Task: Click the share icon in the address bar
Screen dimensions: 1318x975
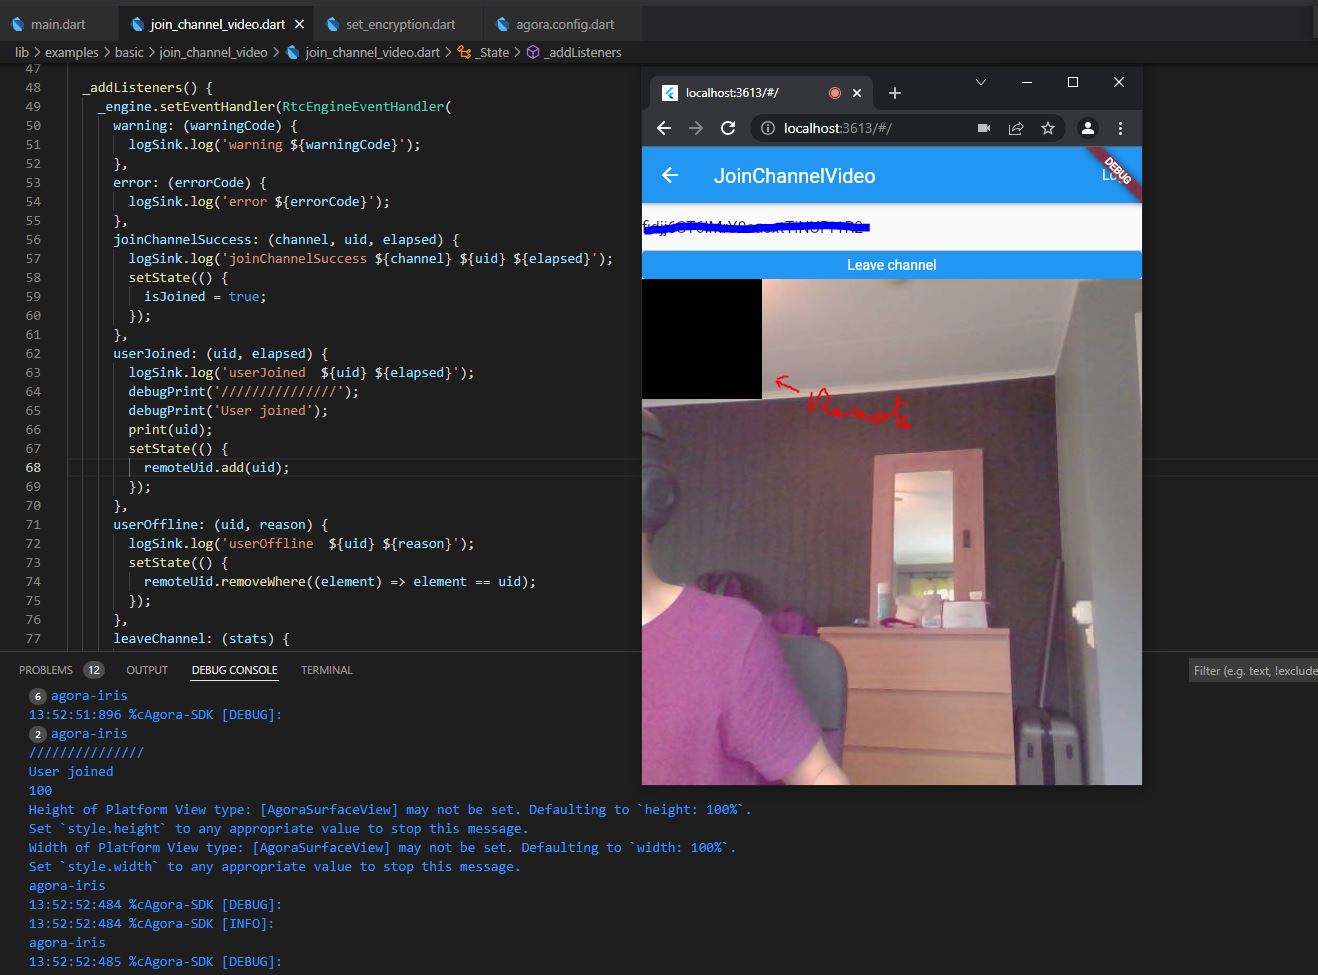Action: 1015,128
